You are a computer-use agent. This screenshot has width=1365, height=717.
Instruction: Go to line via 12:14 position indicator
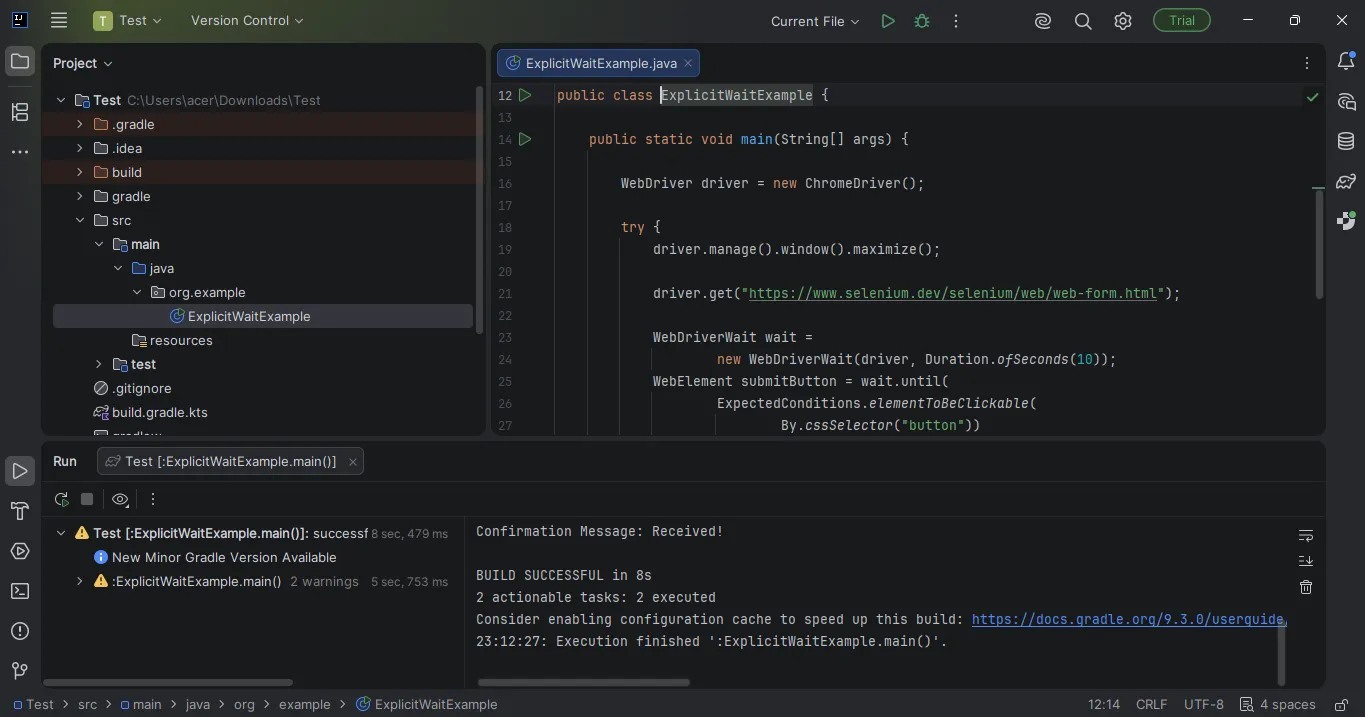[x=1104, y=704]
